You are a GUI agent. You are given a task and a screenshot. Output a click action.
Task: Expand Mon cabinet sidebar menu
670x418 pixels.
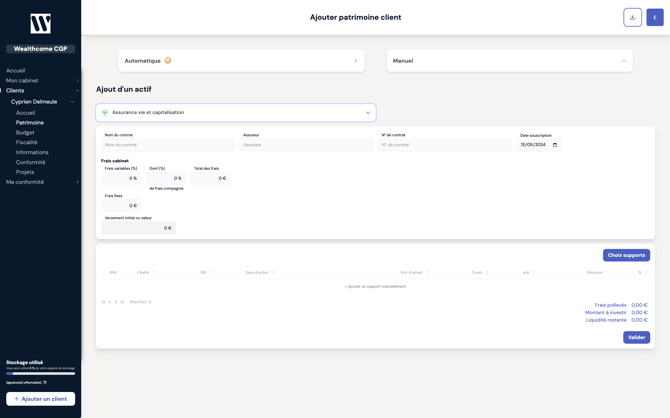point(77,81)
